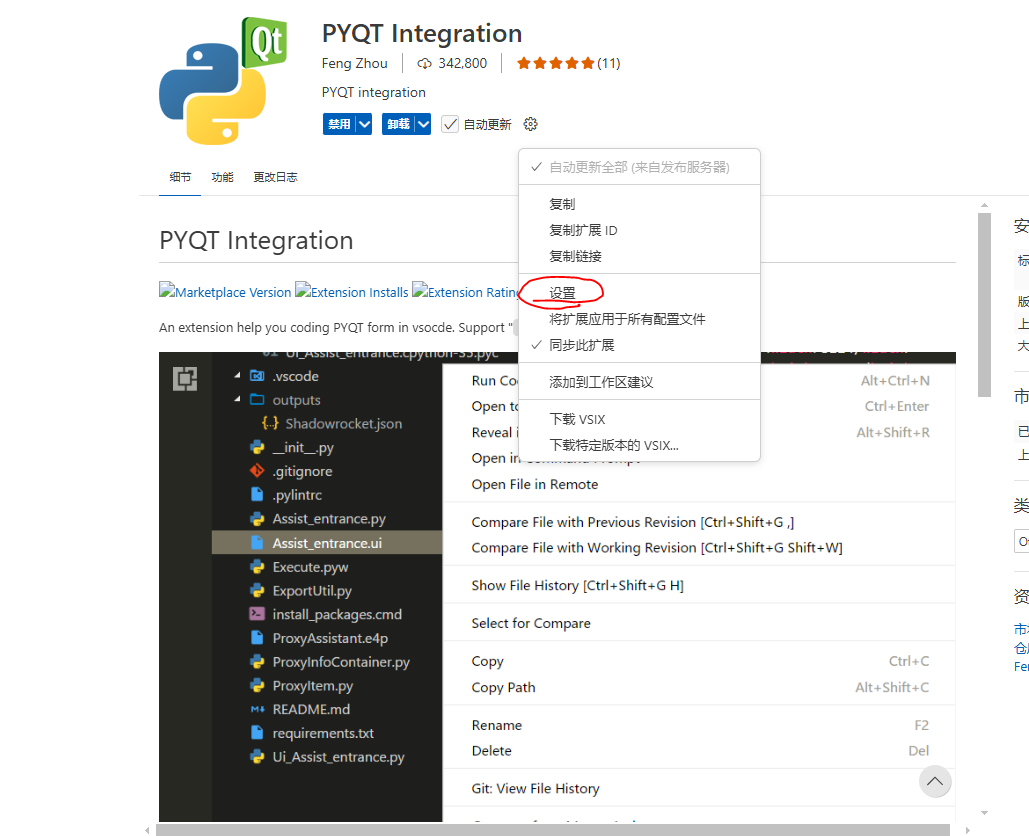
Task: Open the Marketplace Version badge link
Action: tap(225, 292)
